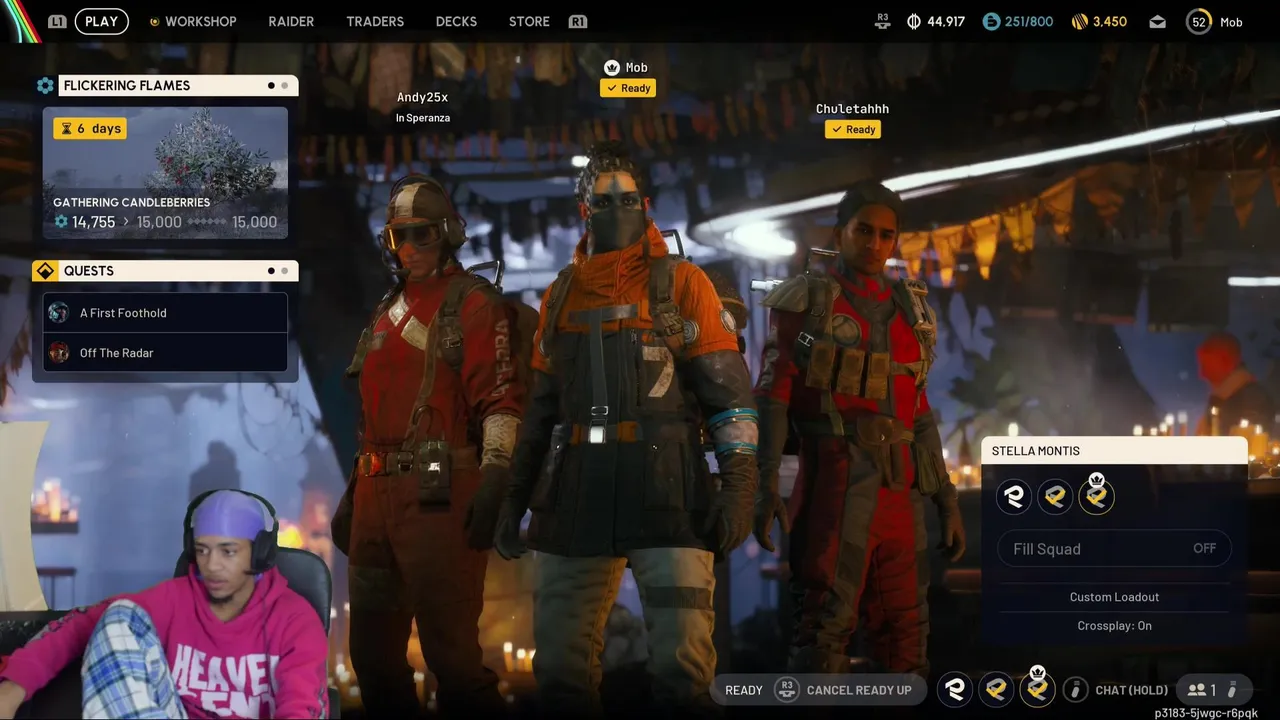The height and width of the screenshot is (720, 1280).
Task: Click the CHAT (HOLD) label
Action: click(1131, 690)
